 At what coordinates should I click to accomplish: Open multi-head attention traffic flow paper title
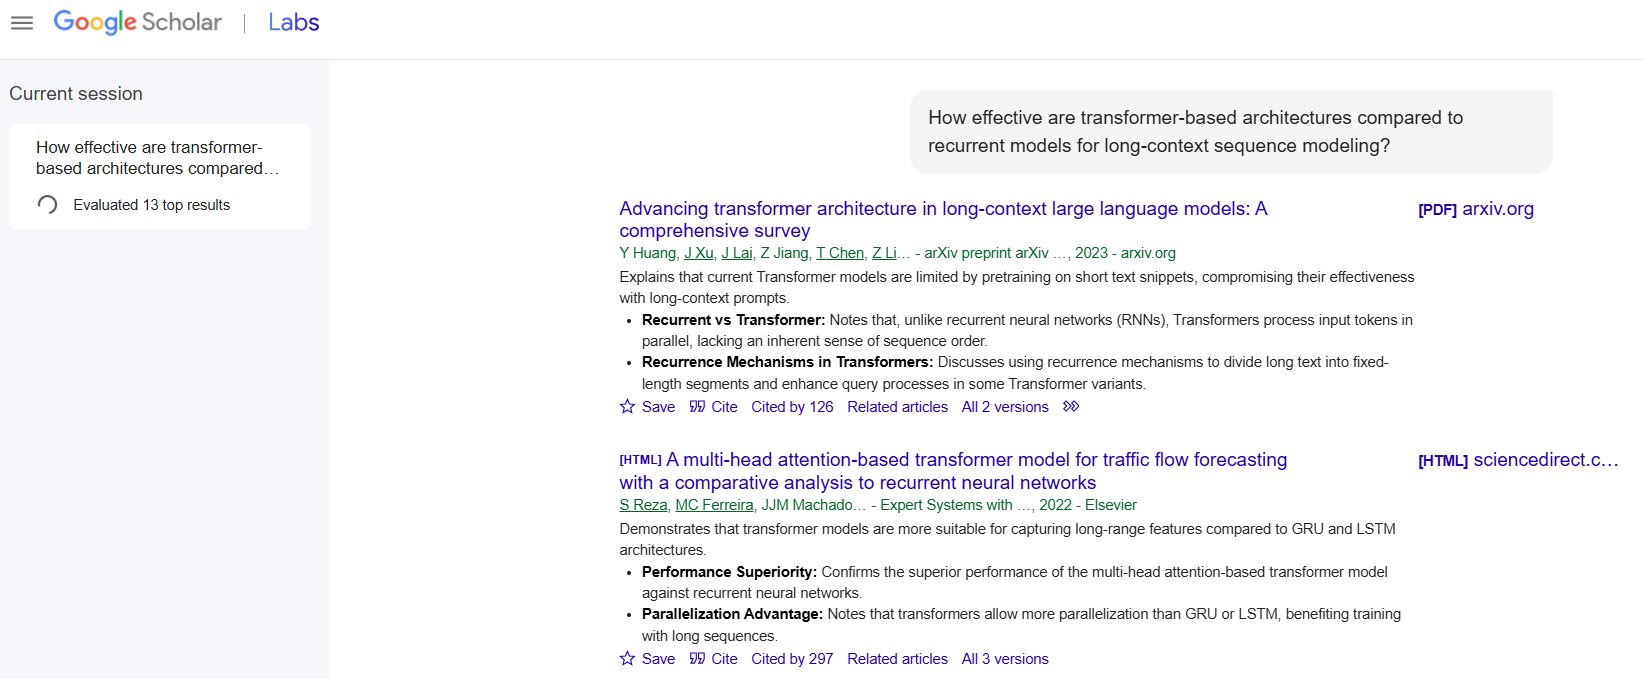click(953, 471)
